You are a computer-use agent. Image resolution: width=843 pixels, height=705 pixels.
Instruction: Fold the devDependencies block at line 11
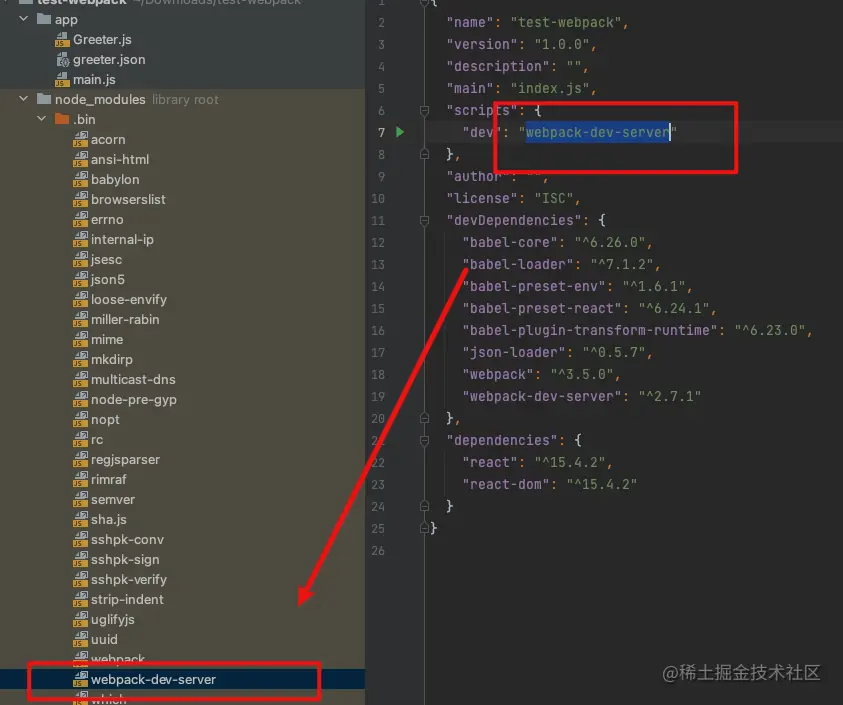(424, 220)
